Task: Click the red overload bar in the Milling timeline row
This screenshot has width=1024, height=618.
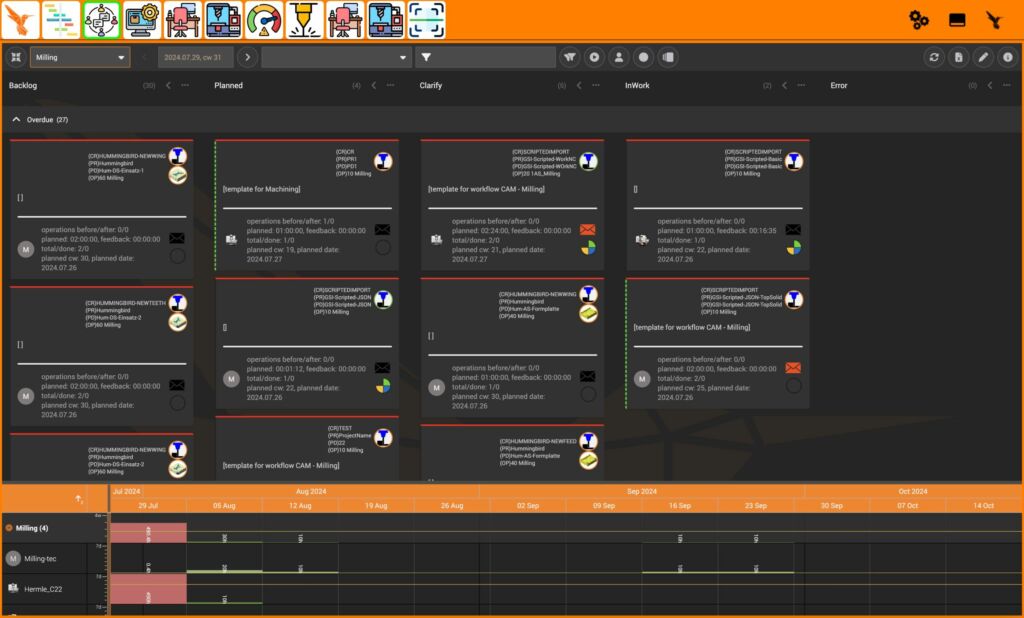Action: pos(148,532)
